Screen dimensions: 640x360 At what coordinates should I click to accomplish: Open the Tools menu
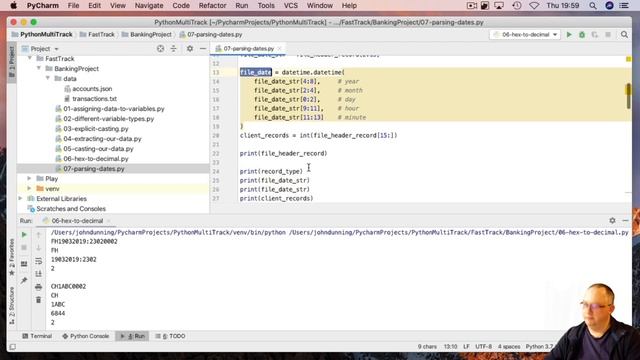[266, 6]
